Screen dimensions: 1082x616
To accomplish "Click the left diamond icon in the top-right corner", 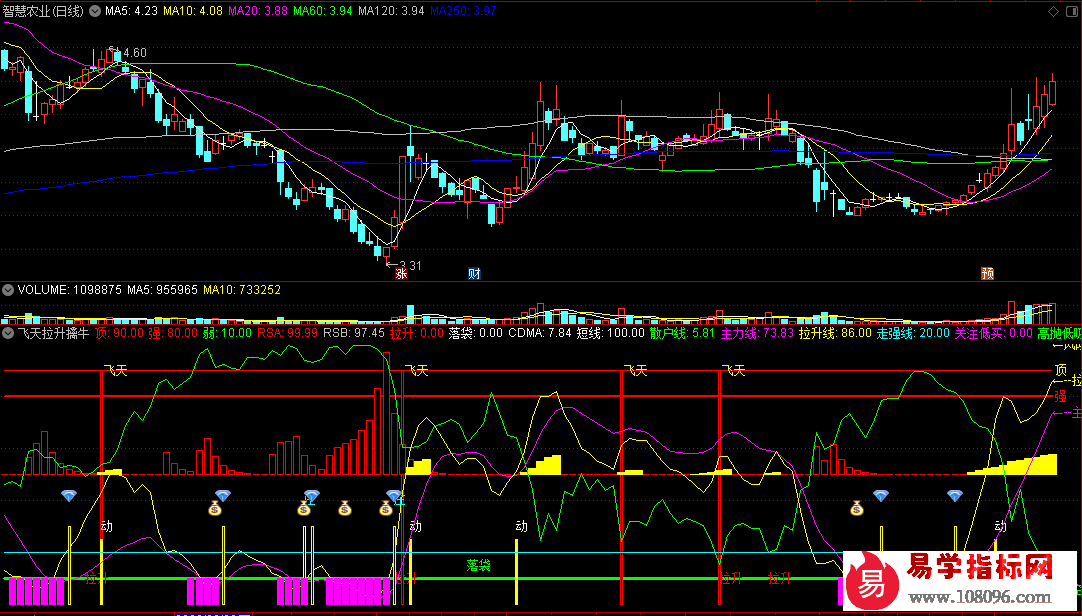I will coord(1054,11).
